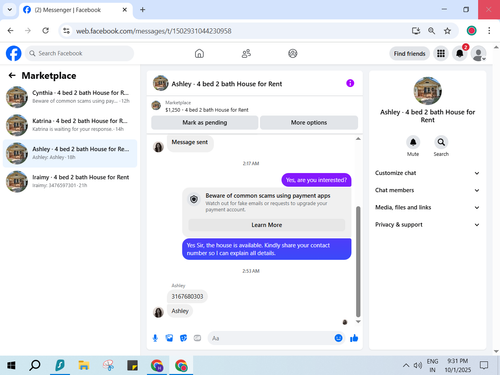Click chat scroll up arrow
Image resolution: width=500 pixels, height=375 pixels.
point(358,139)
